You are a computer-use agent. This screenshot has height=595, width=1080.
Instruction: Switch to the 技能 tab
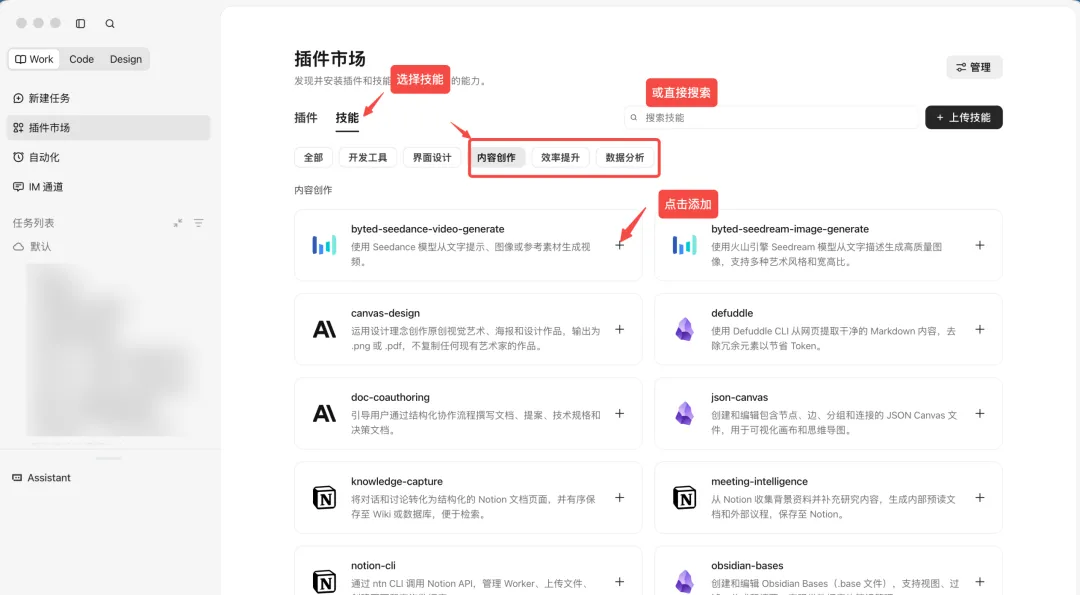pyautogui.click(x=347, y=118)
